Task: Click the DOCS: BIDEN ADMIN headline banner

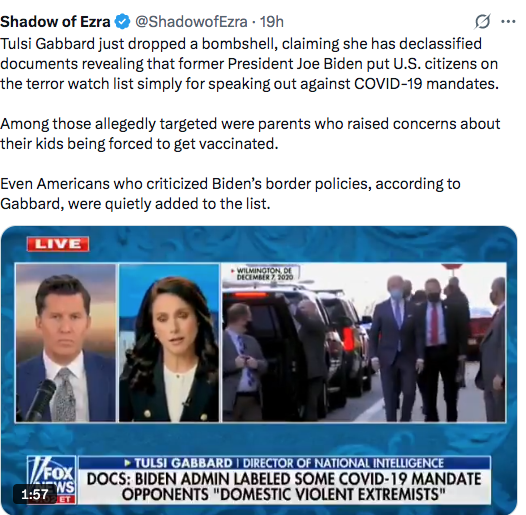Action: click(x=284, y=486)
